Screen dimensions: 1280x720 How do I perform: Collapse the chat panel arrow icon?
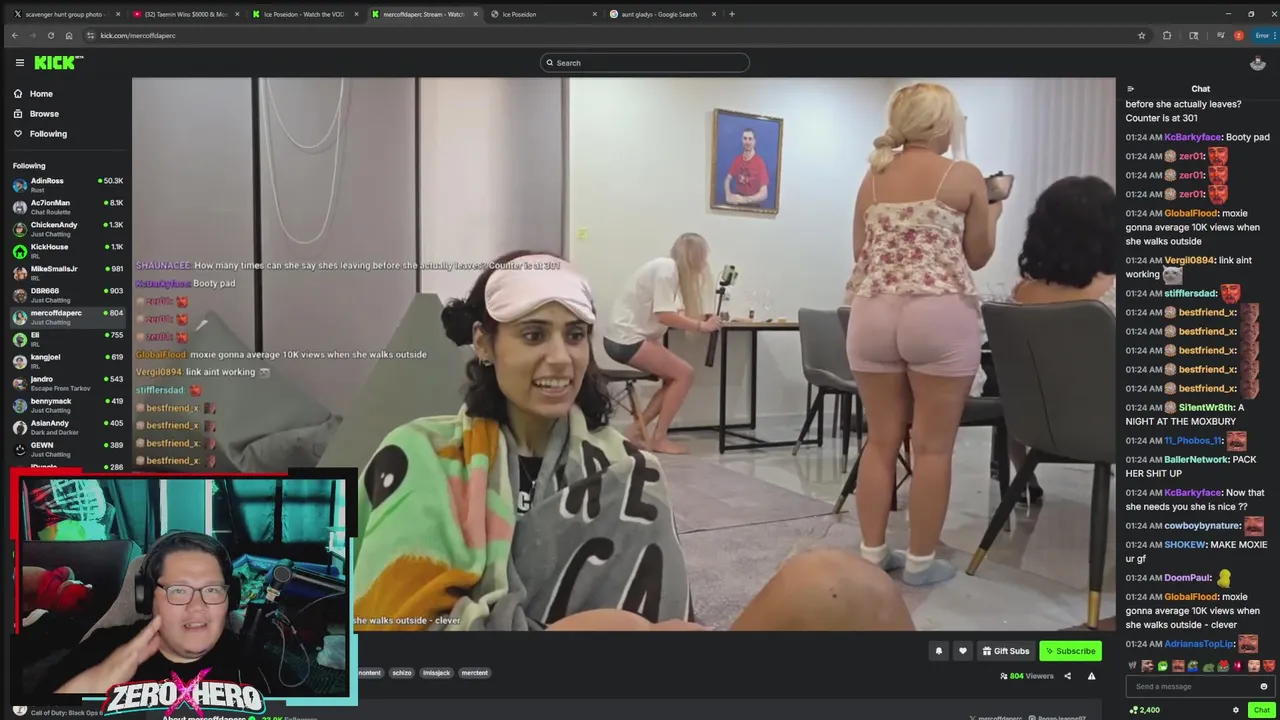point(1131,89)
